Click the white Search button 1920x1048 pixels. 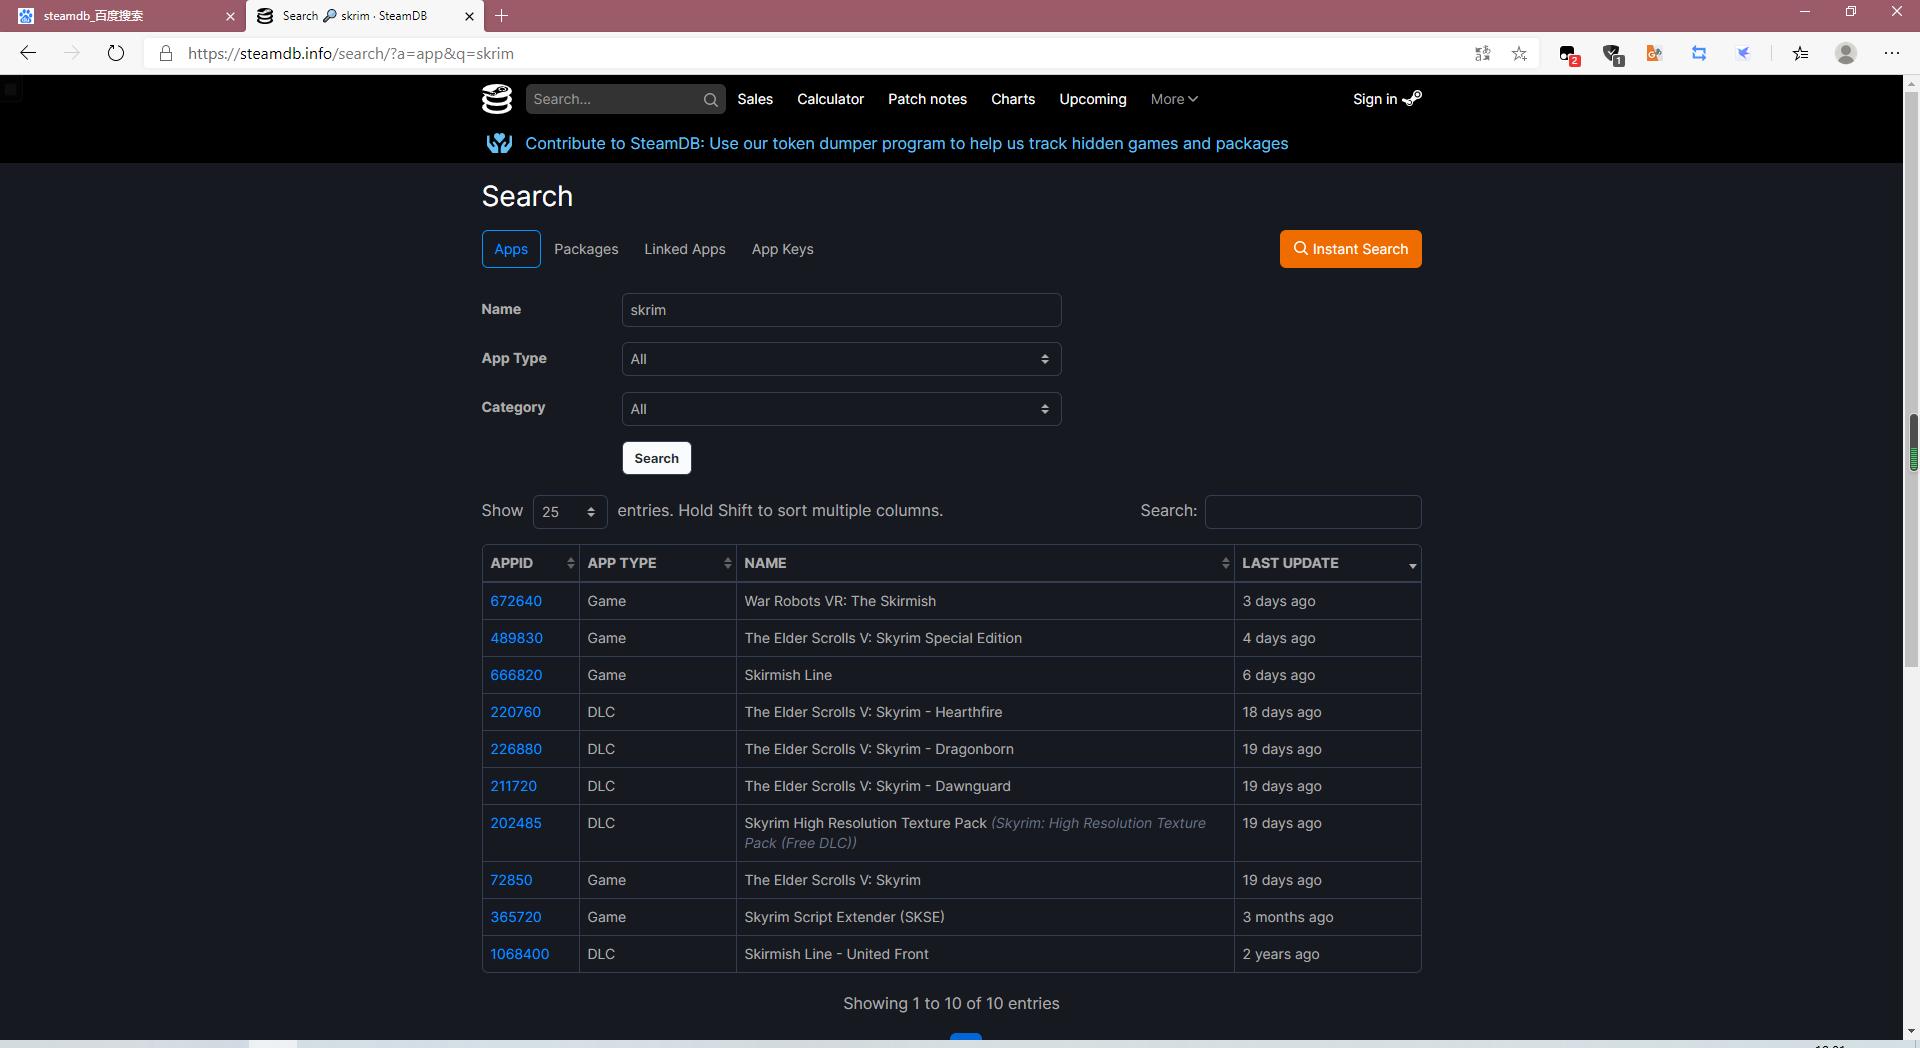click(657, 458)
